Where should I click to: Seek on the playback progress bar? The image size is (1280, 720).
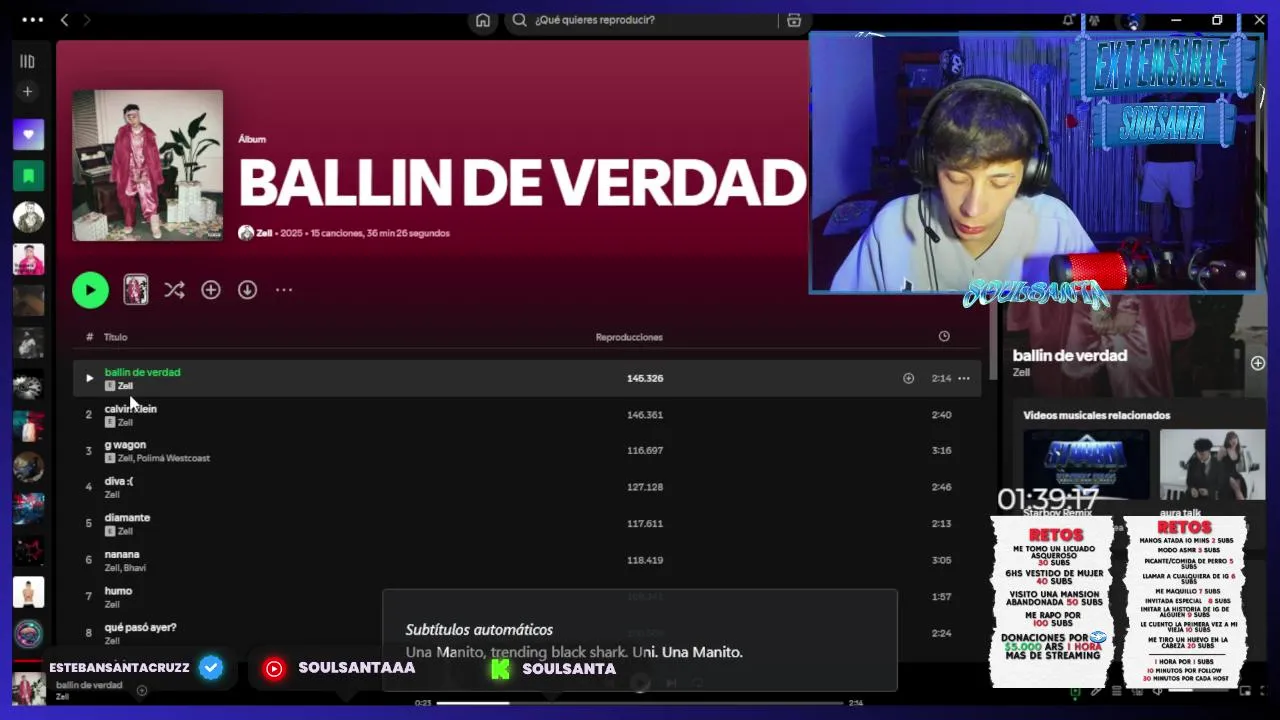[639, 703]
